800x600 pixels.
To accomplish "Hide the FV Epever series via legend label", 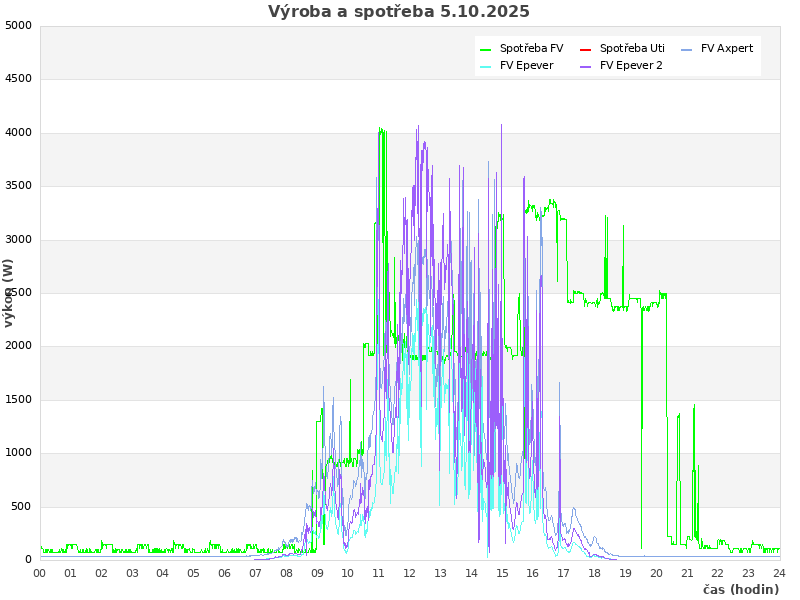I will pos(526,66).
